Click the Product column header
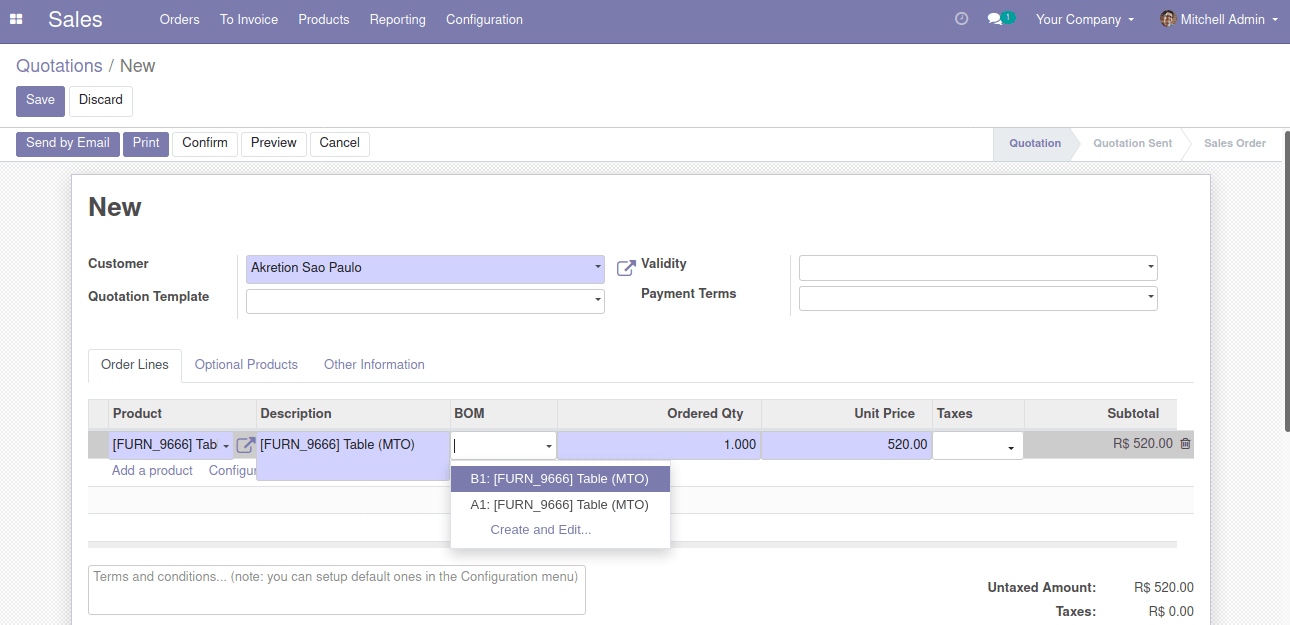Image resolution: width=1290 pixels, height=625 pixels. (182, 414)
